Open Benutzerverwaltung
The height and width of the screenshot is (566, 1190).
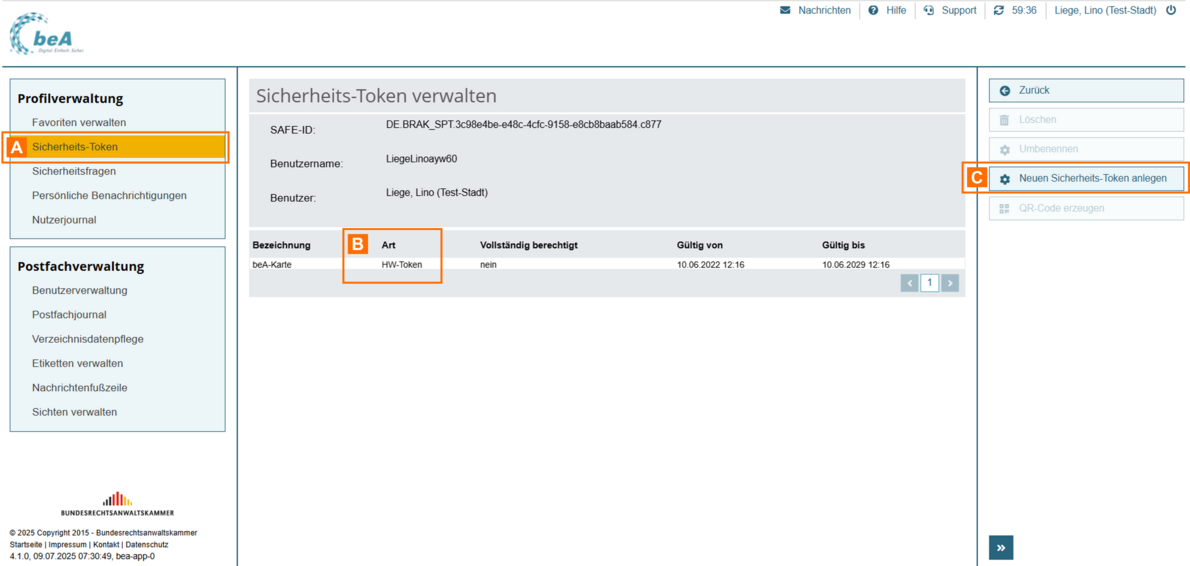[x=80, y=291]
